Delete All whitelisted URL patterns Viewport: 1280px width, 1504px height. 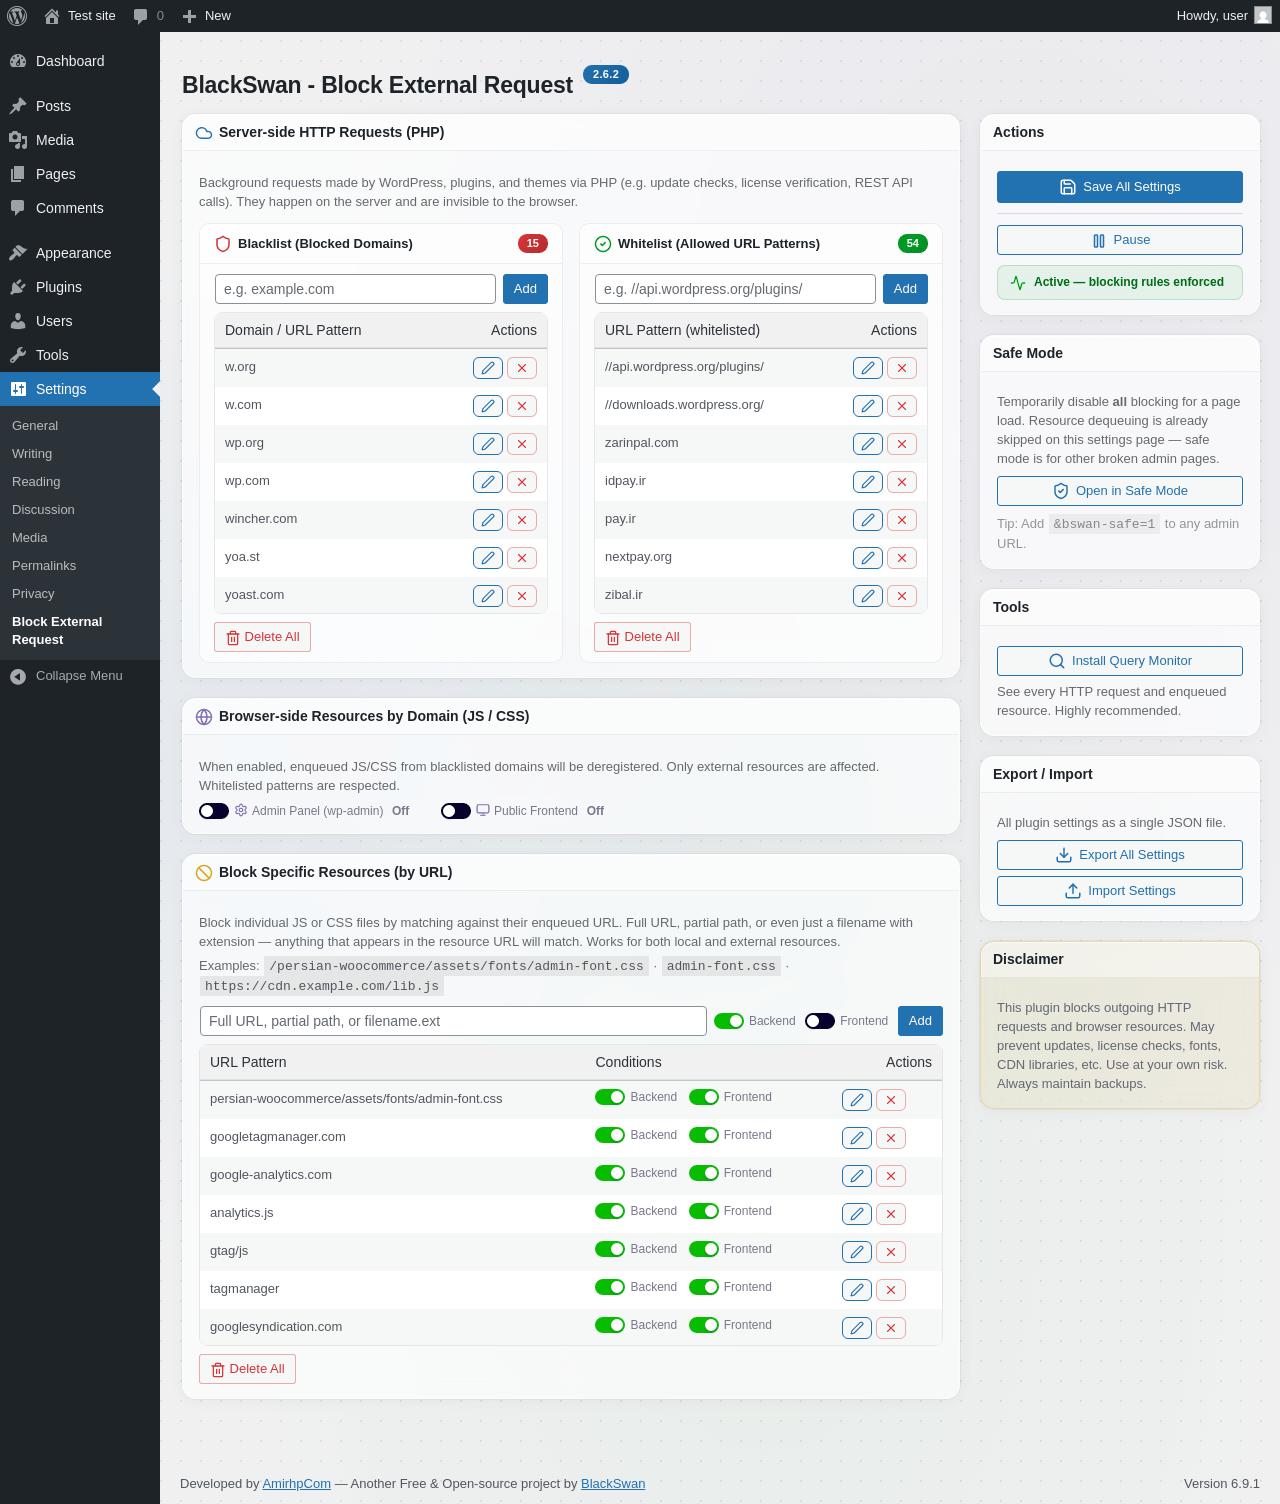642,637
